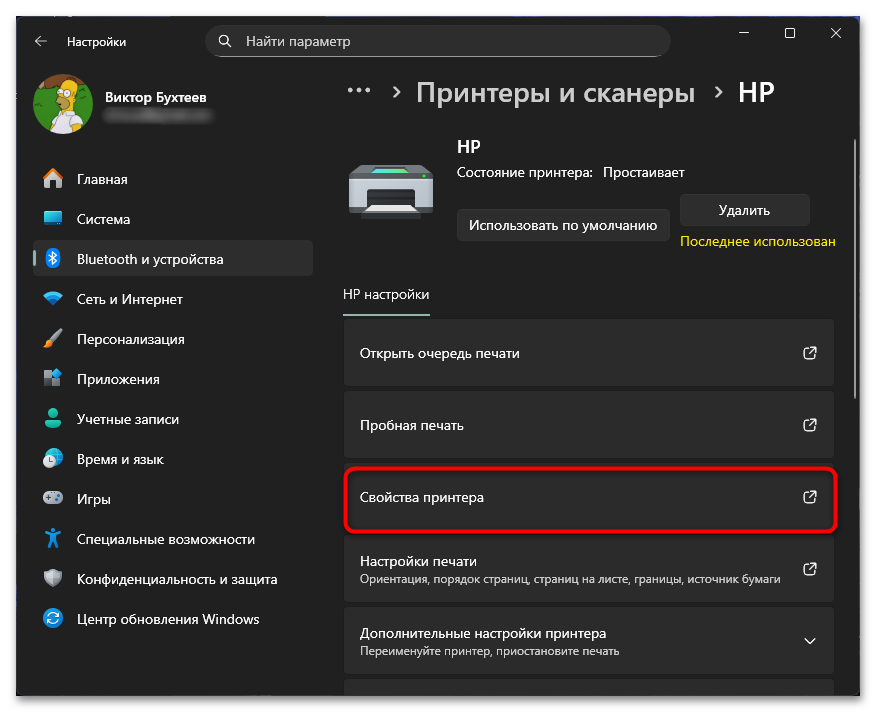Open Свойства принтера

(x=589, y=497)
